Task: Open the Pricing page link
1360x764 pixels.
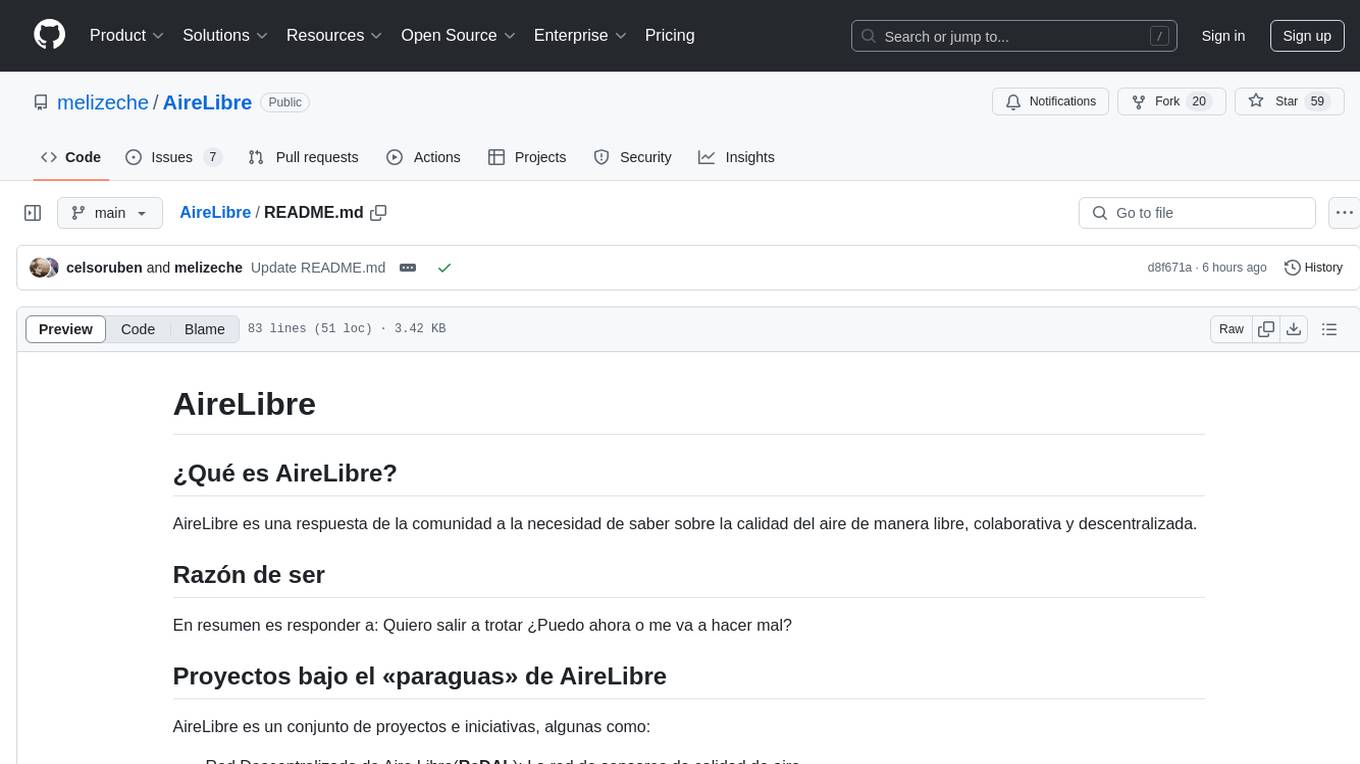Action: (x=670, y=35)
